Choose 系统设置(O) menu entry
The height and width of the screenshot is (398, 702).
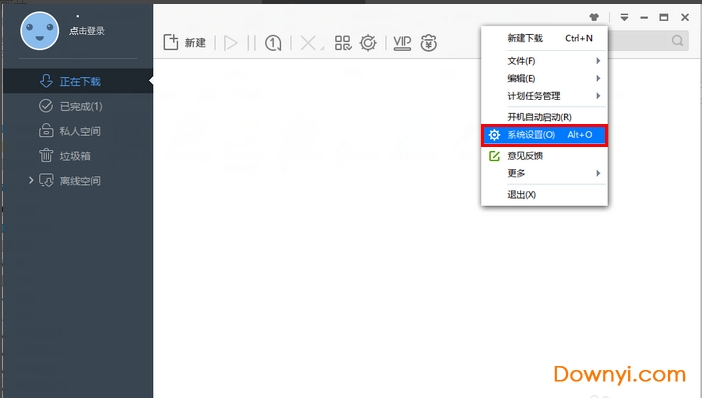[x=544, y=135]
